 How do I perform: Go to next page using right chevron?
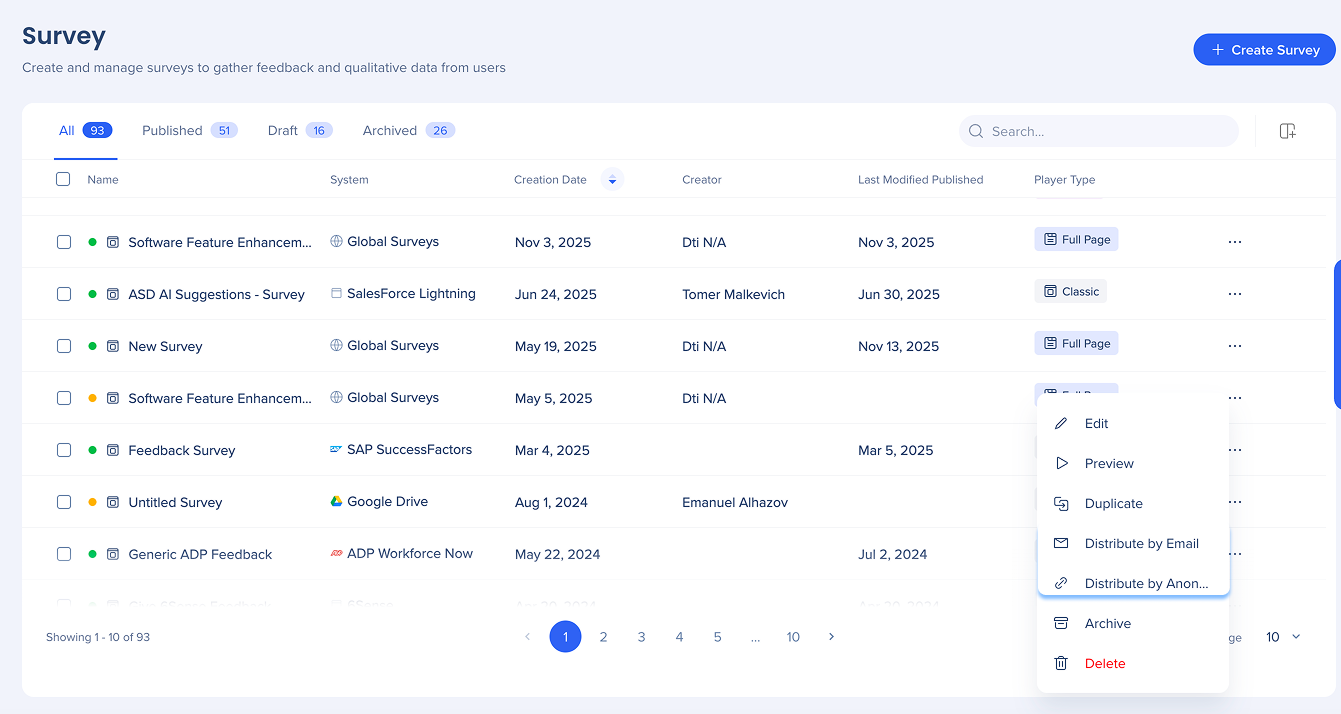(x=831, y=637)
